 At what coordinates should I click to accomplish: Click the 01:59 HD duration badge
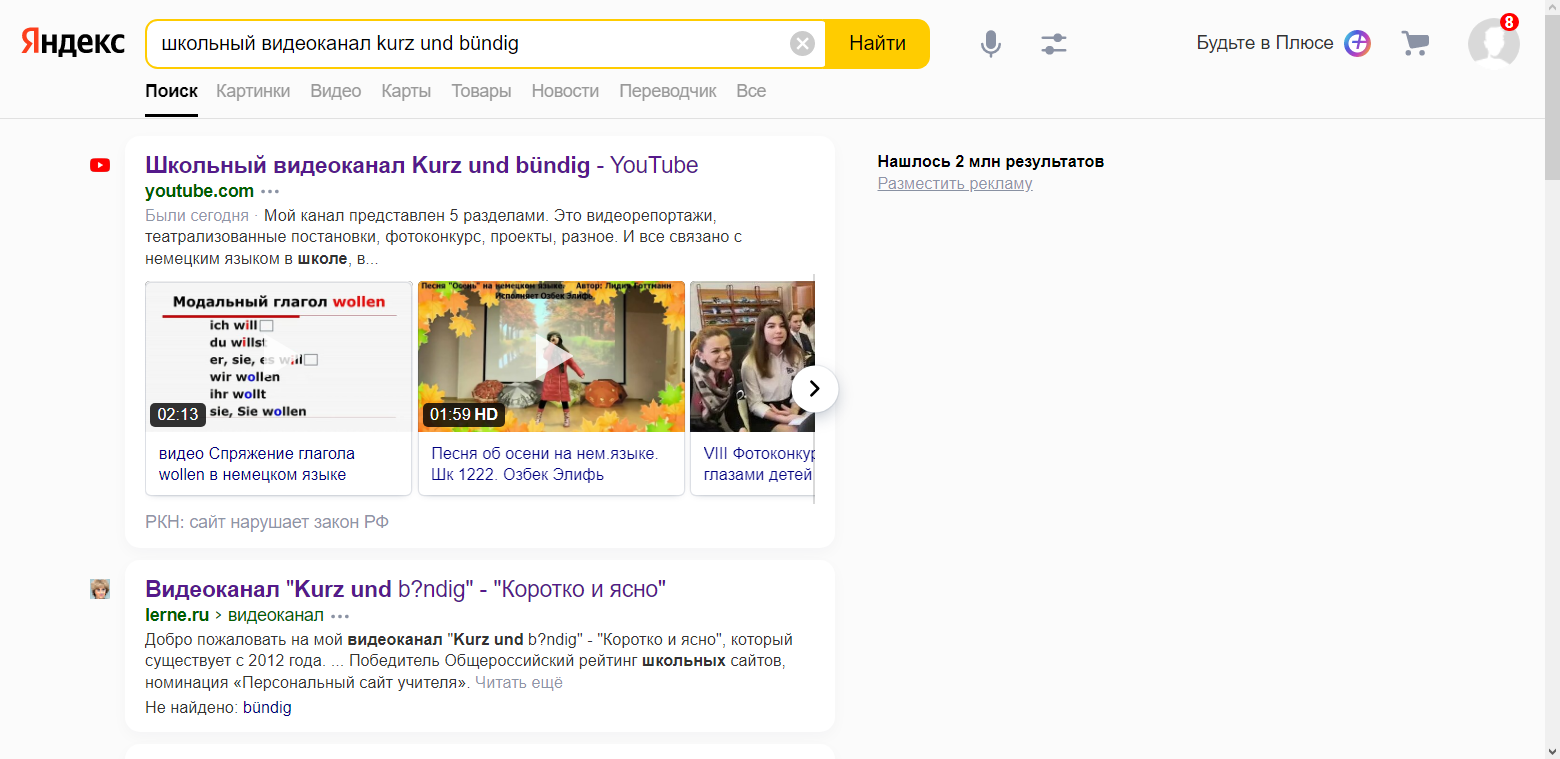[x=463, y=414]
